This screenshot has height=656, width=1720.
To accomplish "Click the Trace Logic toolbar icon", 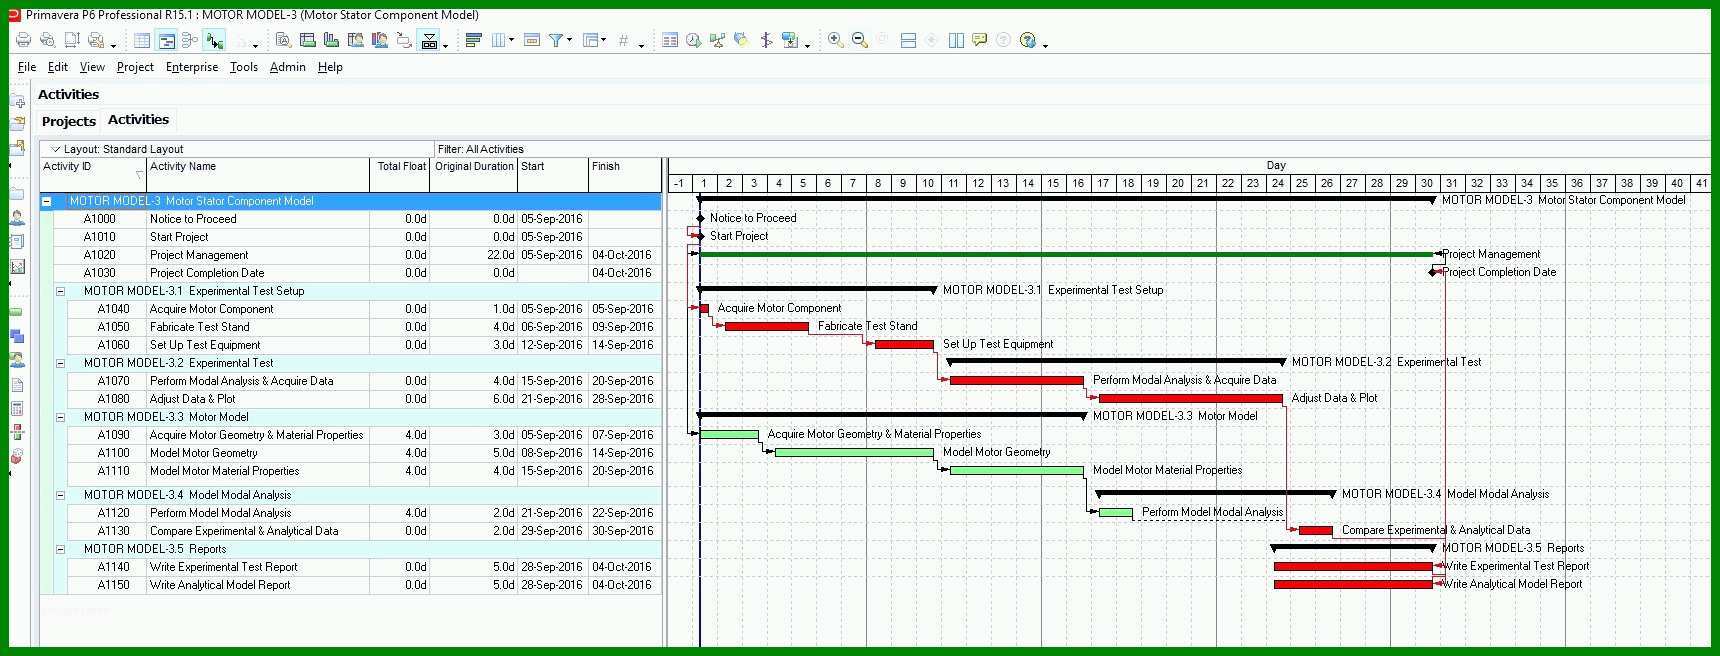I will (404, 40).
